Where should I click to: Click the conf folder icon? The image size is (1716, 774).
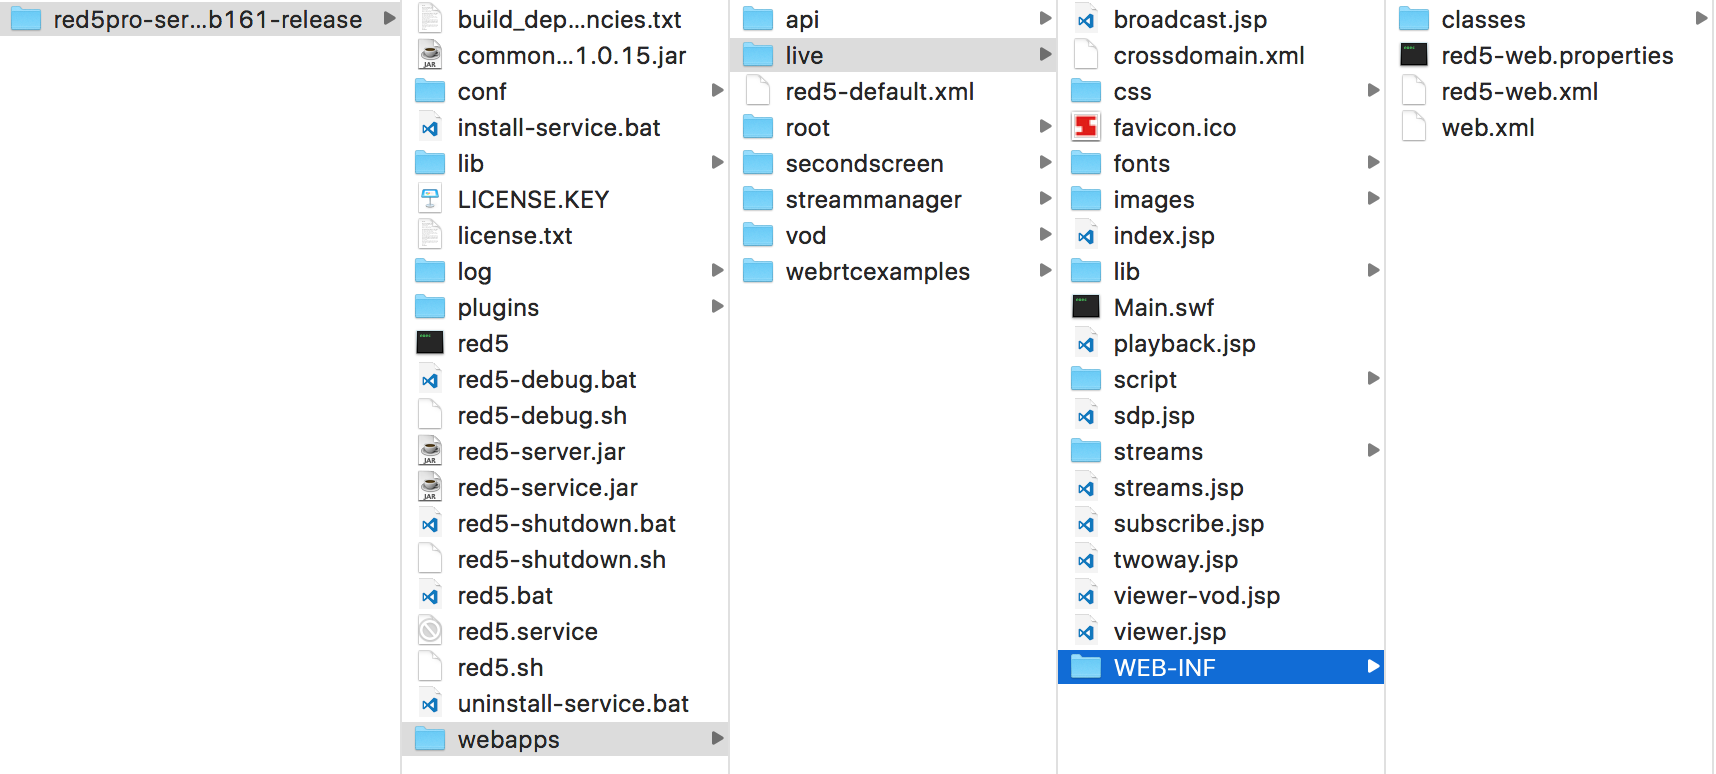(430, 91)
